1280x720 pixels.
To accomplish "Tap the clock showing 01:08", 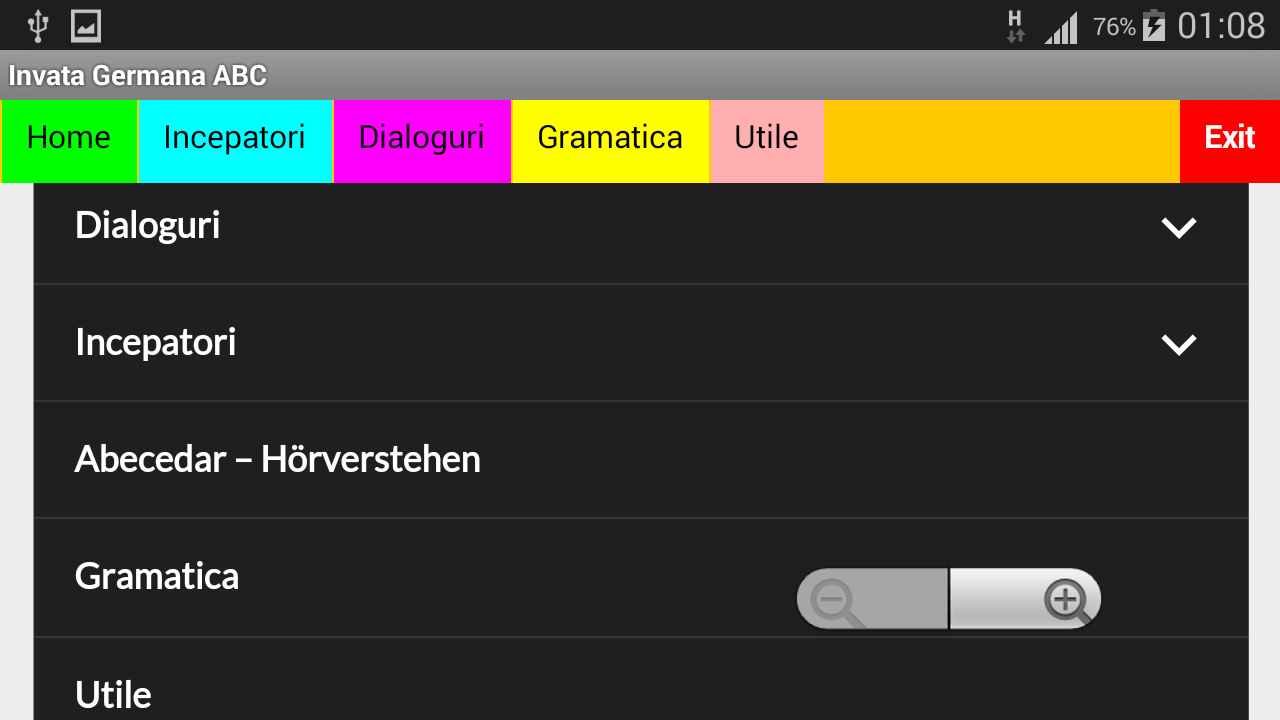I will 1221,25.
